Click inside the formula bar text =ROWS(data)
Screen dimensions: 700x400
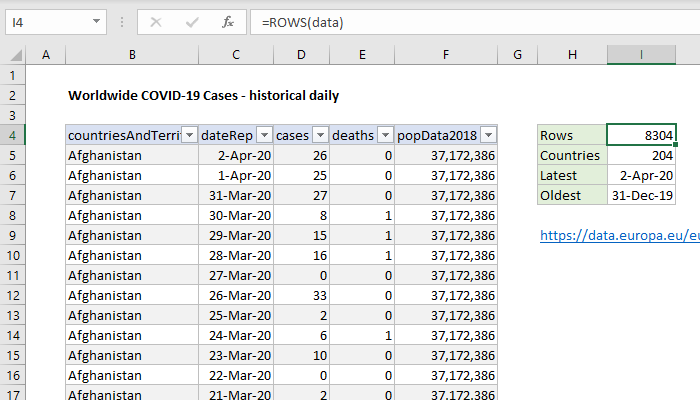(x=450, y=22)
